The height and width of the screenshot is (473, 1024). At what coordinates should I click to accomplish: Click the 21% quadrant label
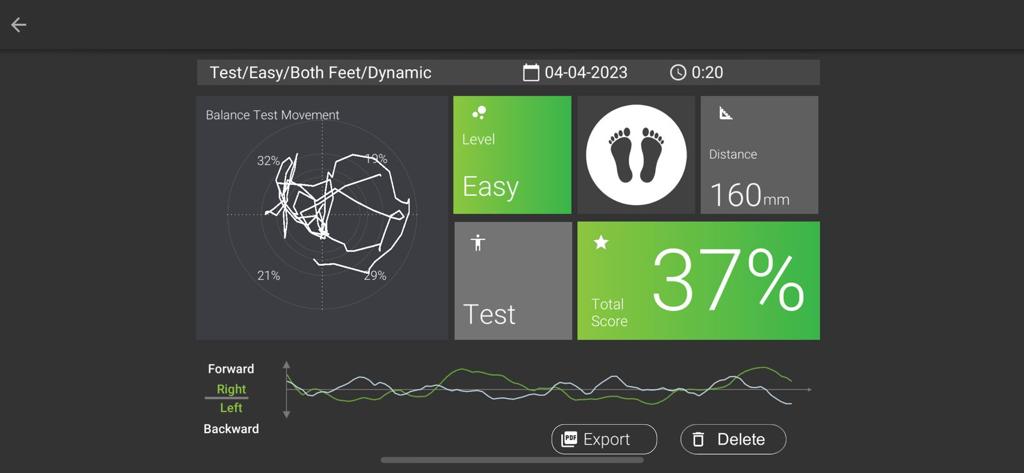click(268, 276)
